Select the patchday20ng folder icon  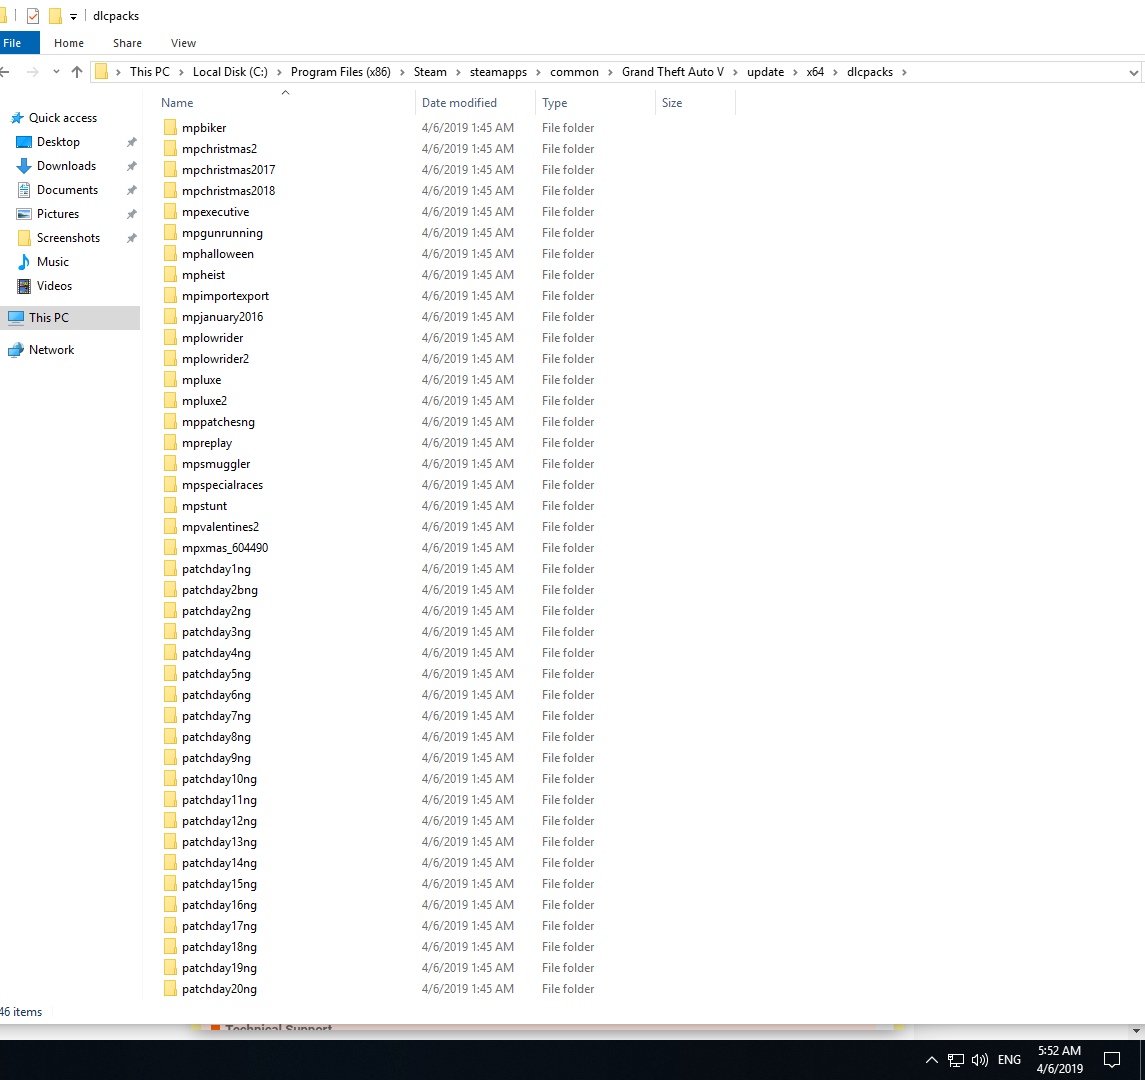click(170, 989)
